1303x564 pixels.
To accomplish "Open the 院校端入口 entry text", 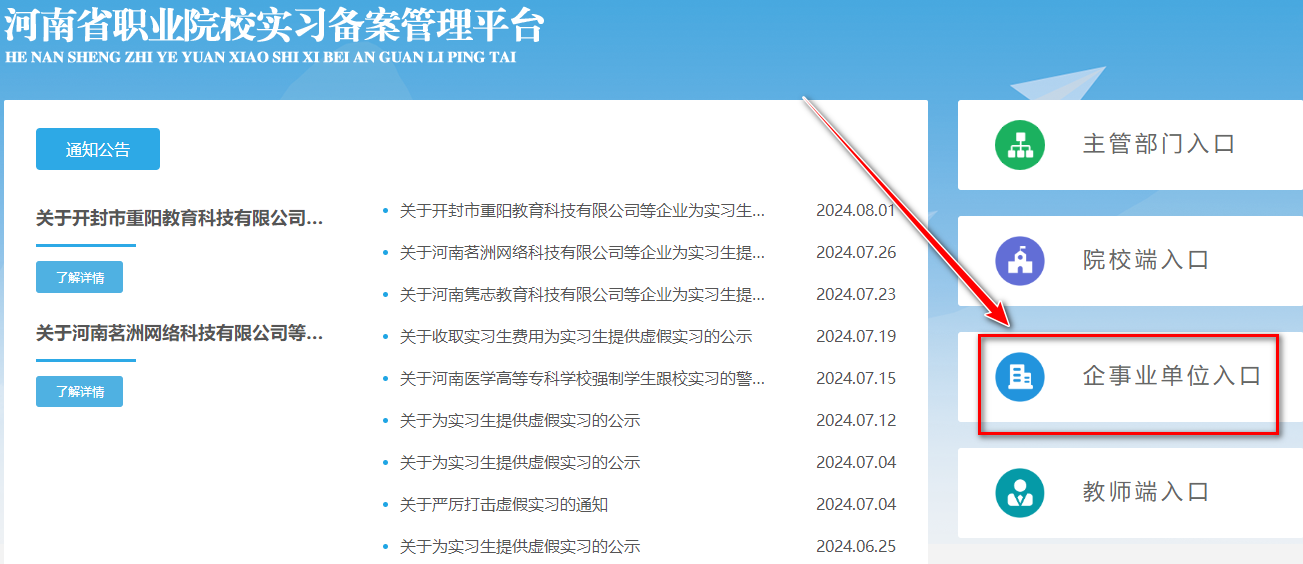I will (x=1146, y=261).
